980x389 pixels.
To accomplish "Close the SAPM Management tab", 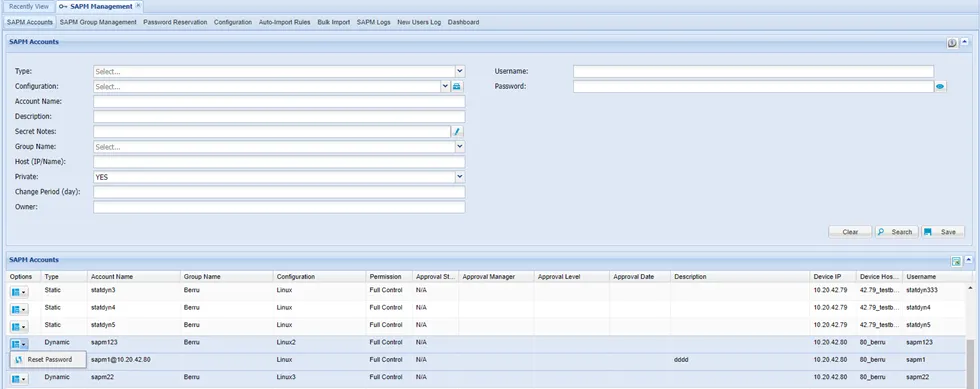I will coord(138,6).
